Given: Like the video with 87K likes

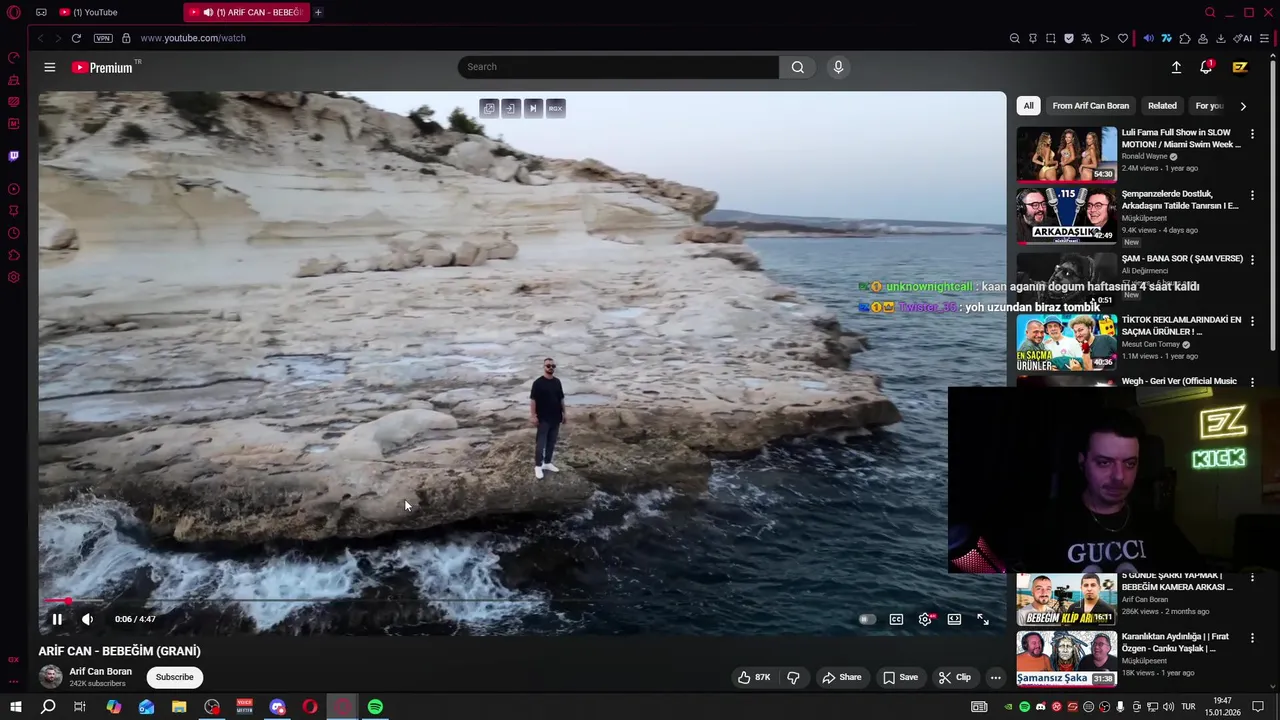Looking at the screenshot, I should click(753, 677).
